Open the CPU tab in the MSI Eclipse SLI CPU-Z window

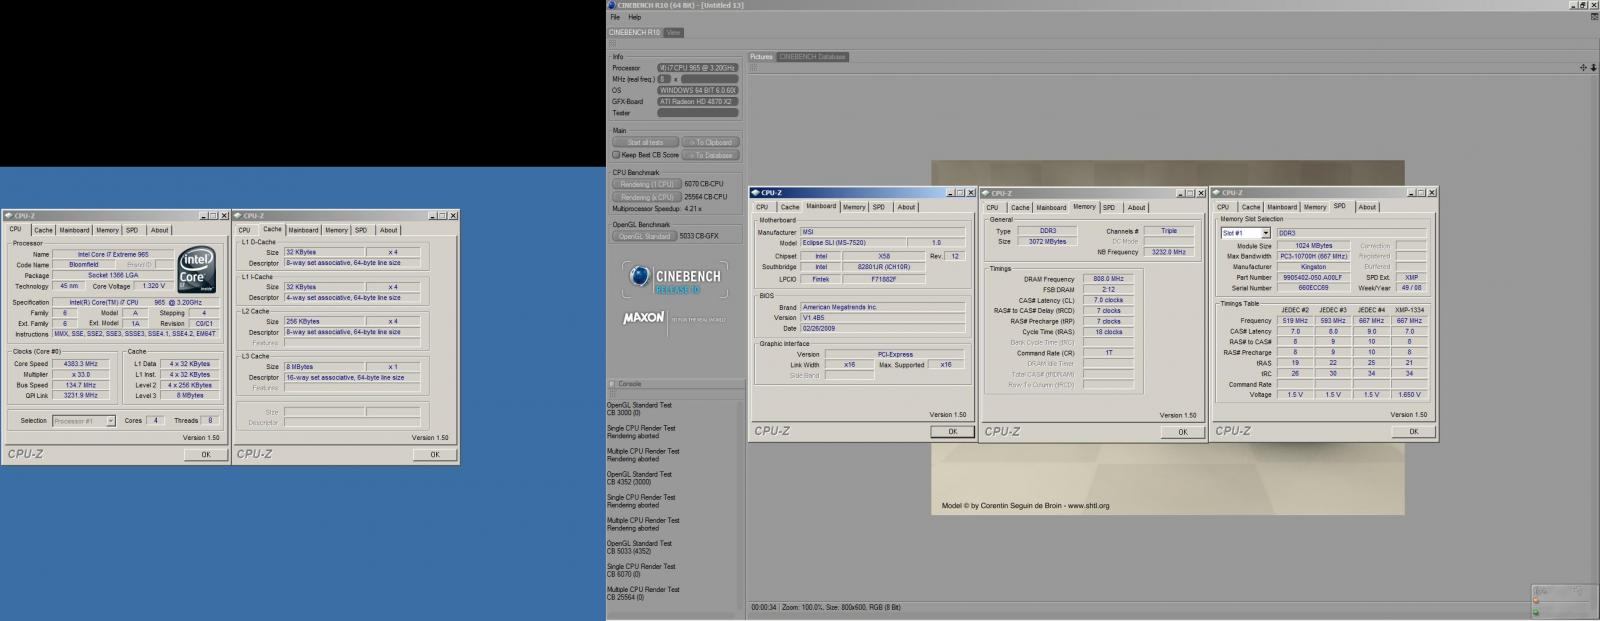coord(762,207)
